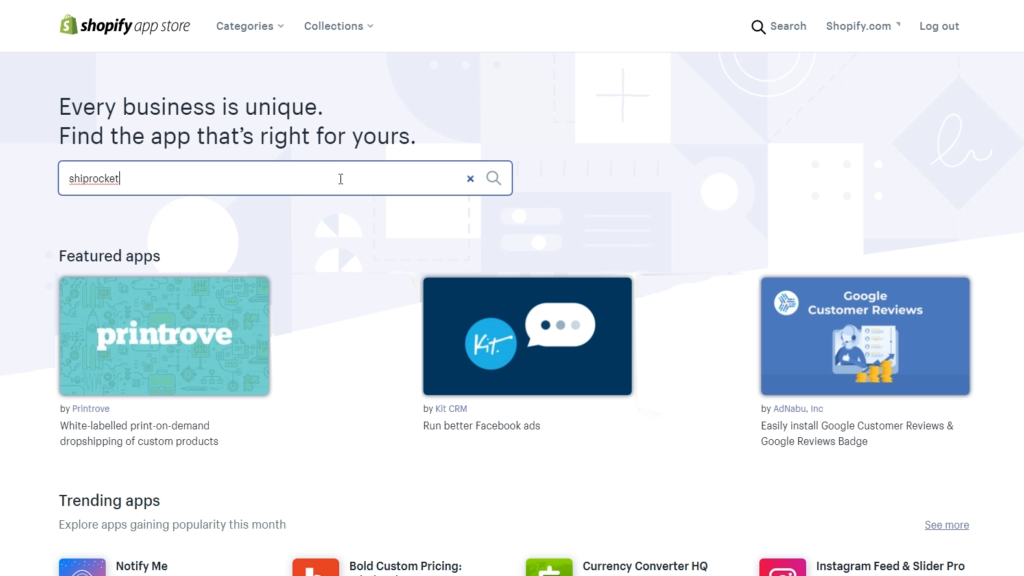Follow the Kit CRM developer link
Screen dimensions: 1024x576
[x=451, y=409]
